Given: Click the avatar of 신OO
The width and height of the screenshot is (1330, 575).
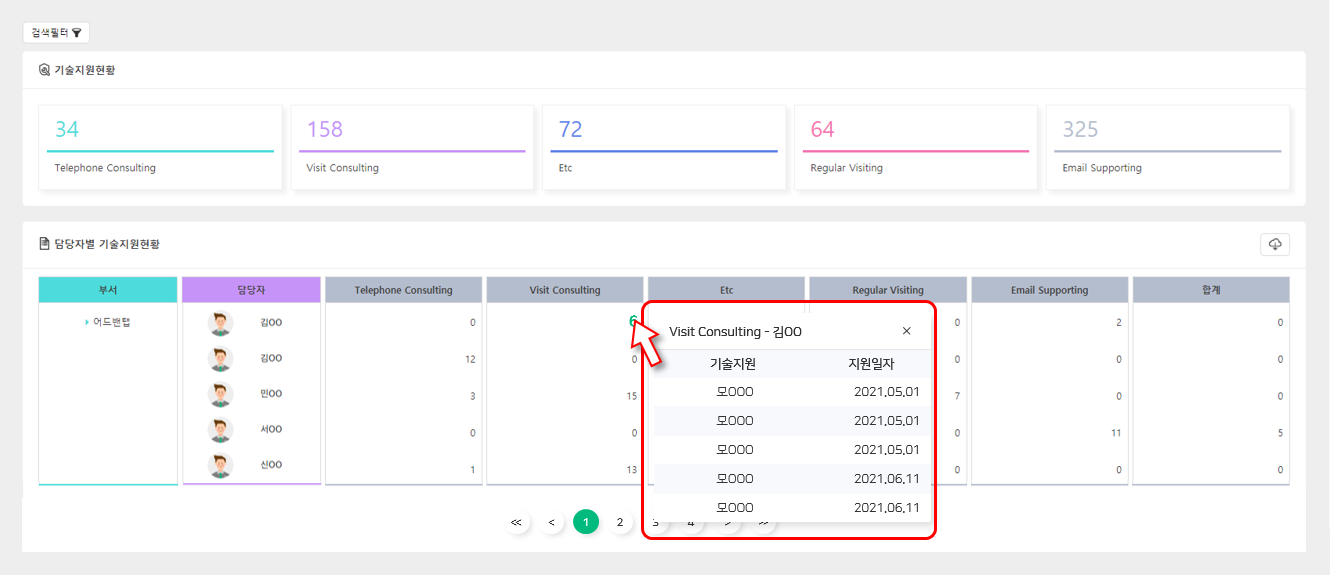Looking at the screenshot, I should [220, 465].
